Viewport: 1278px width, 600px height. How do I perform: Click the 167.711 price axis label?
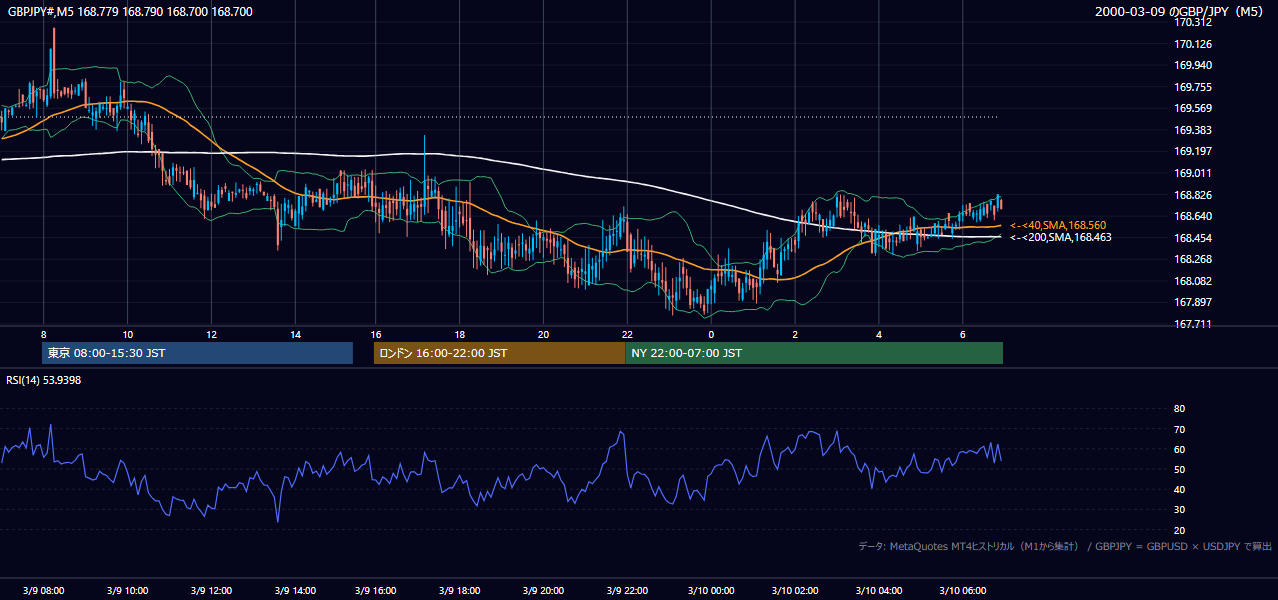point(1193,324)
